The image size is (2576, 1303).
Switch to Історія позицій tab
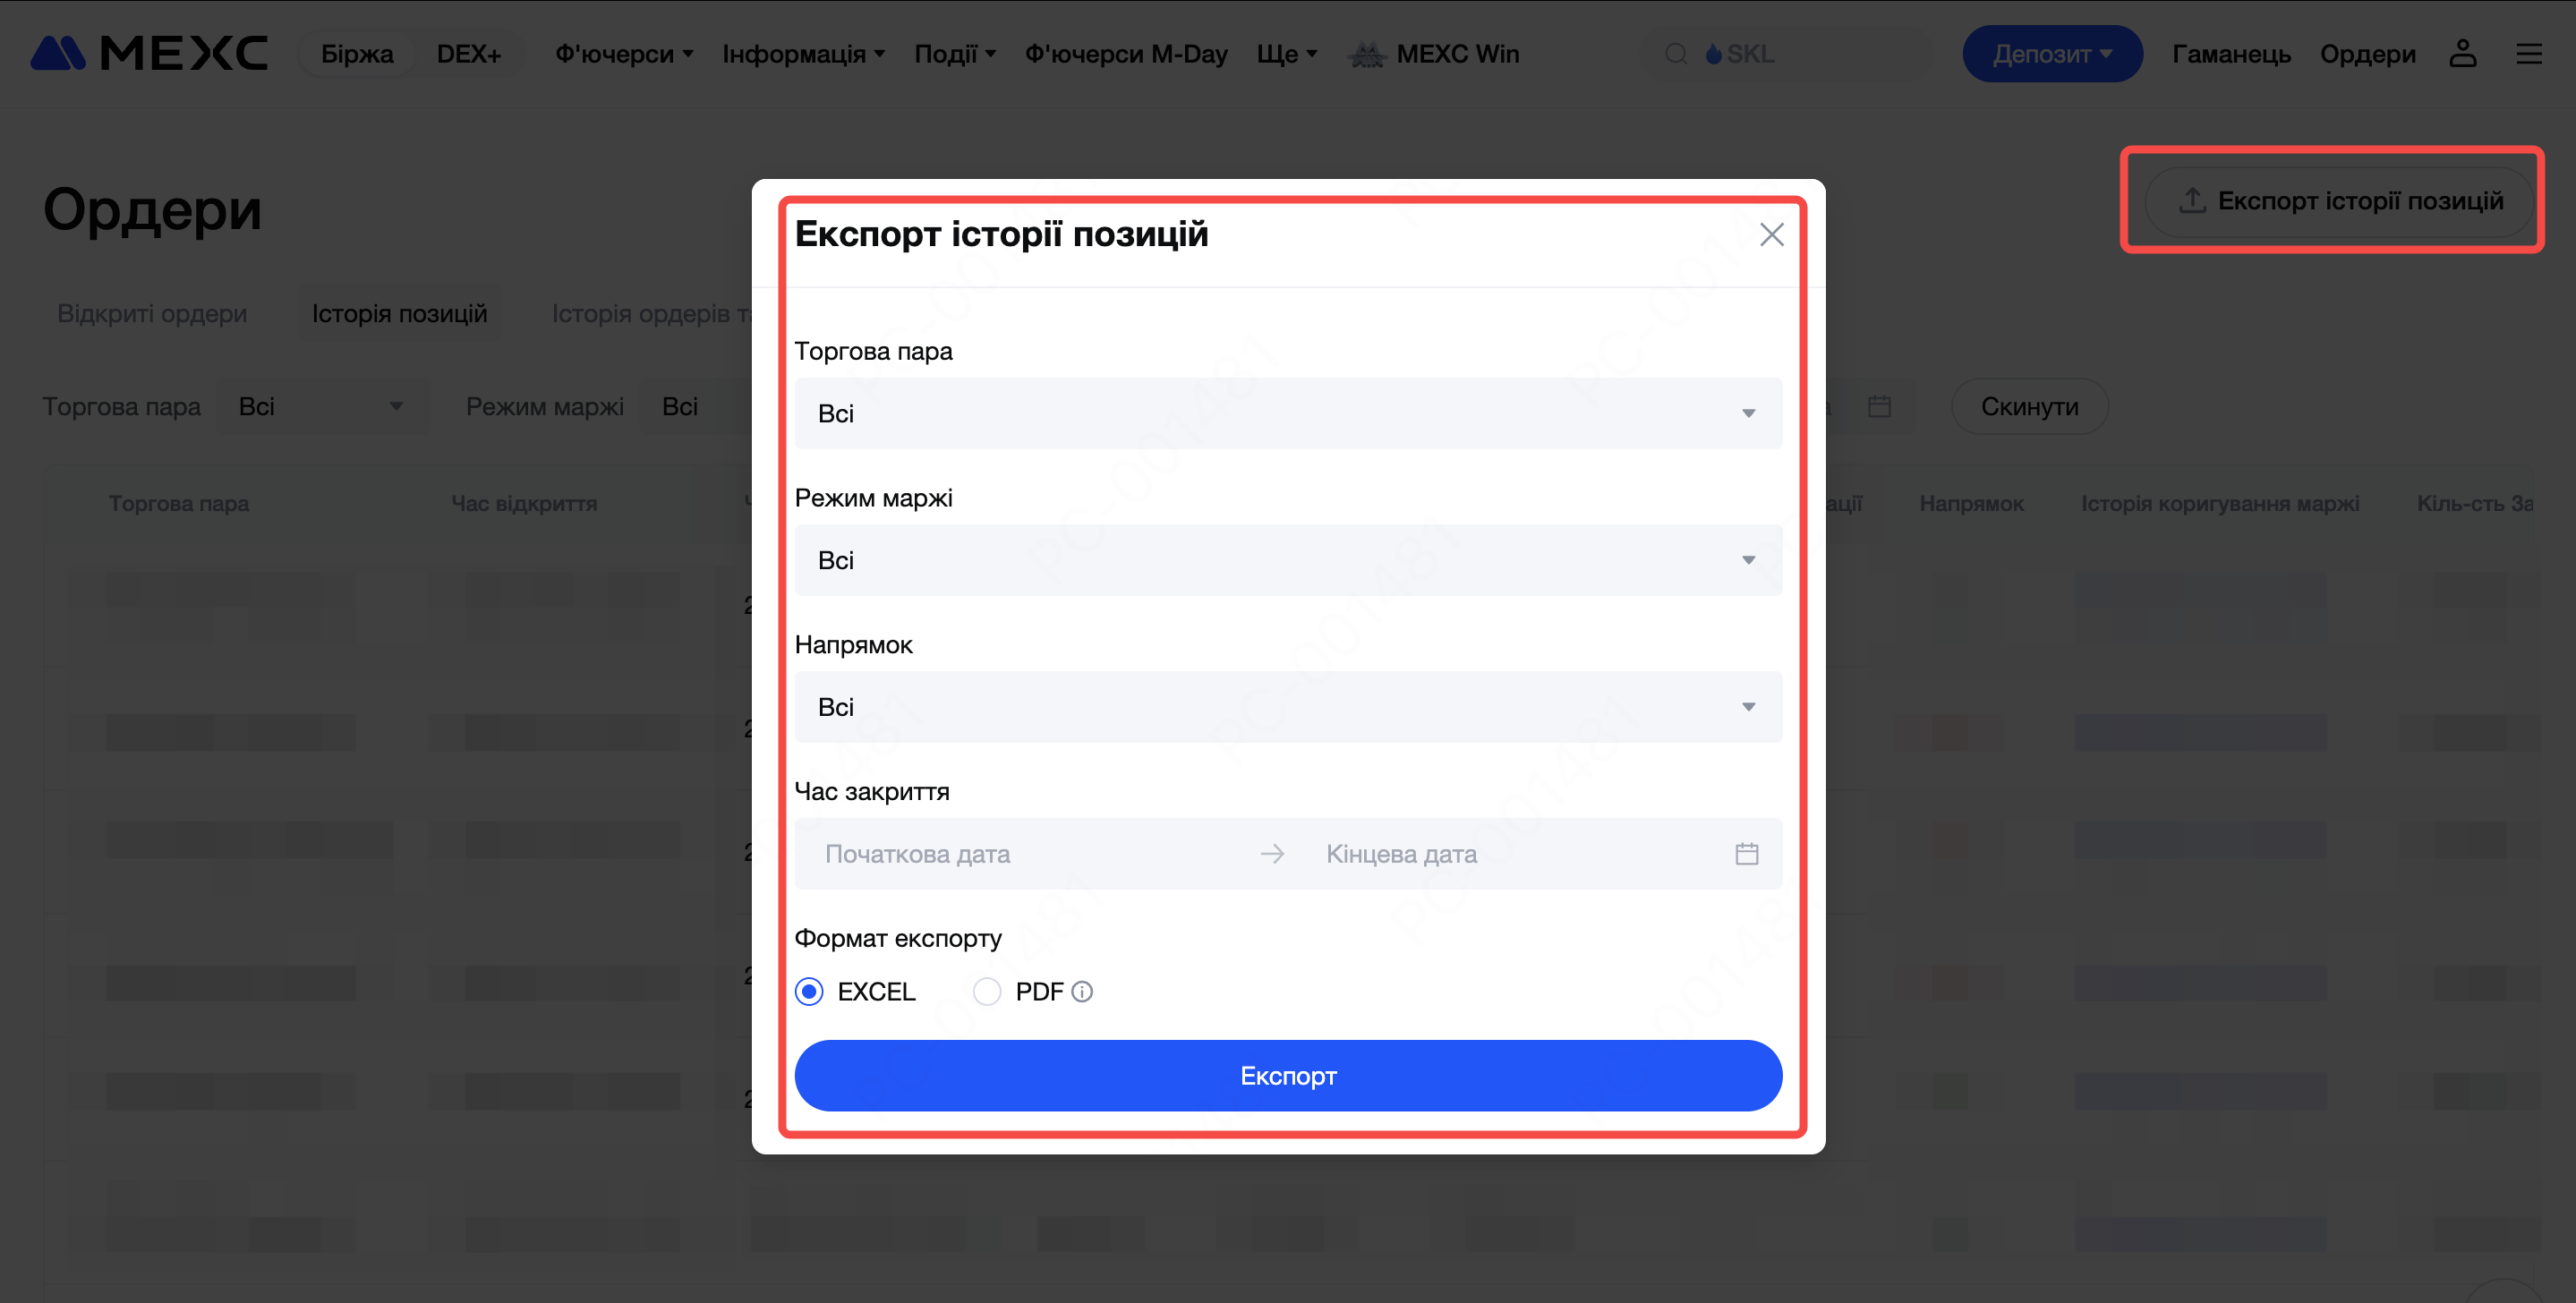coord(399,313)
